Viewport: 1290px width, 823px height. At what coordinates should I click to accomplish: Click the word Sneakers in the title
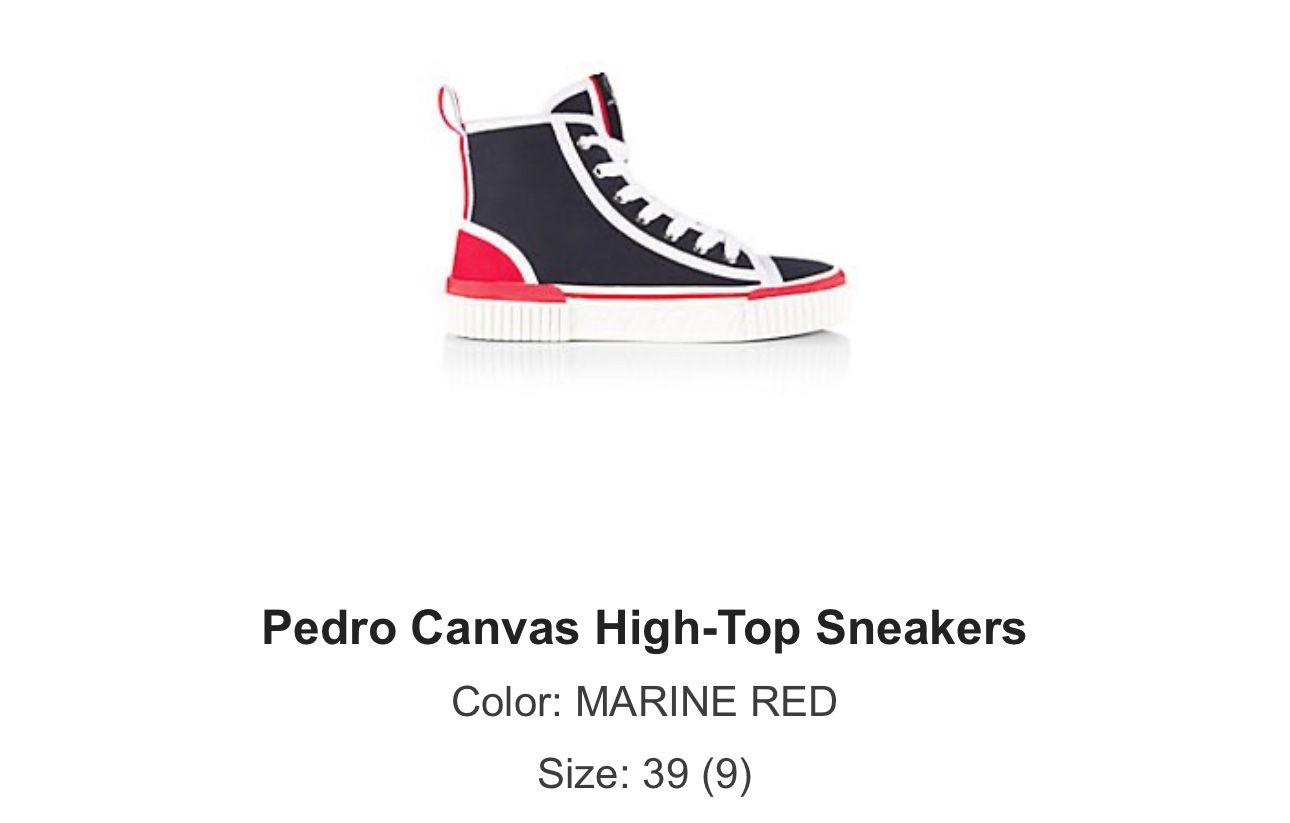pos(921,629)
